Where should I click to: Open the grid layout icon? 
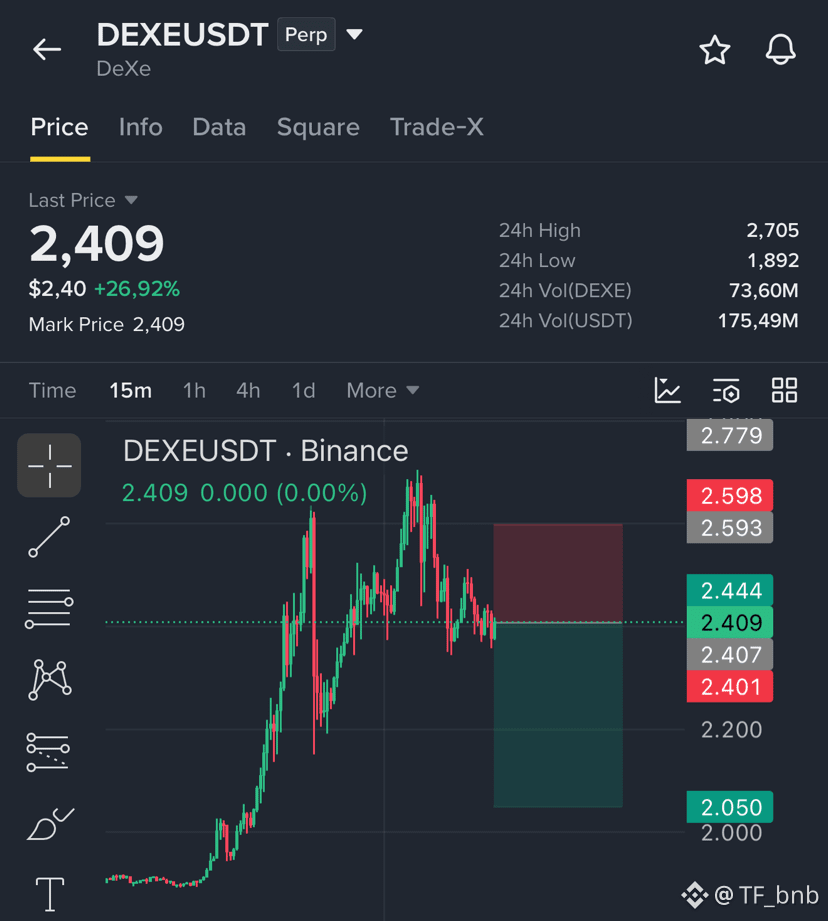(x=784, y=390)
